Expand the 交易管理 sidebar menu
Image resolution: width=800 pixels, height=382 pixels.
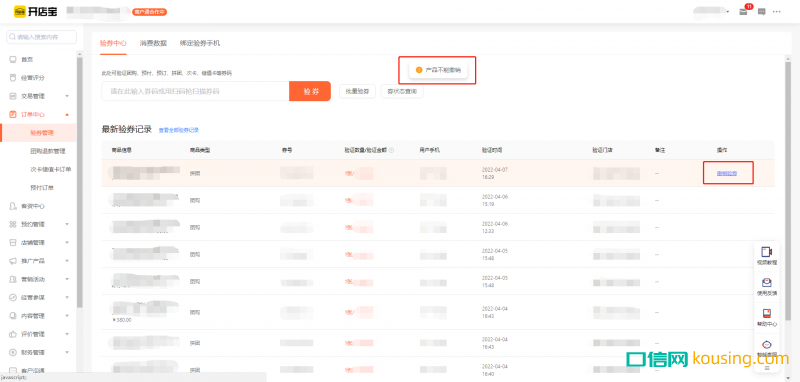pyautogui.click(x=39, y=96)
